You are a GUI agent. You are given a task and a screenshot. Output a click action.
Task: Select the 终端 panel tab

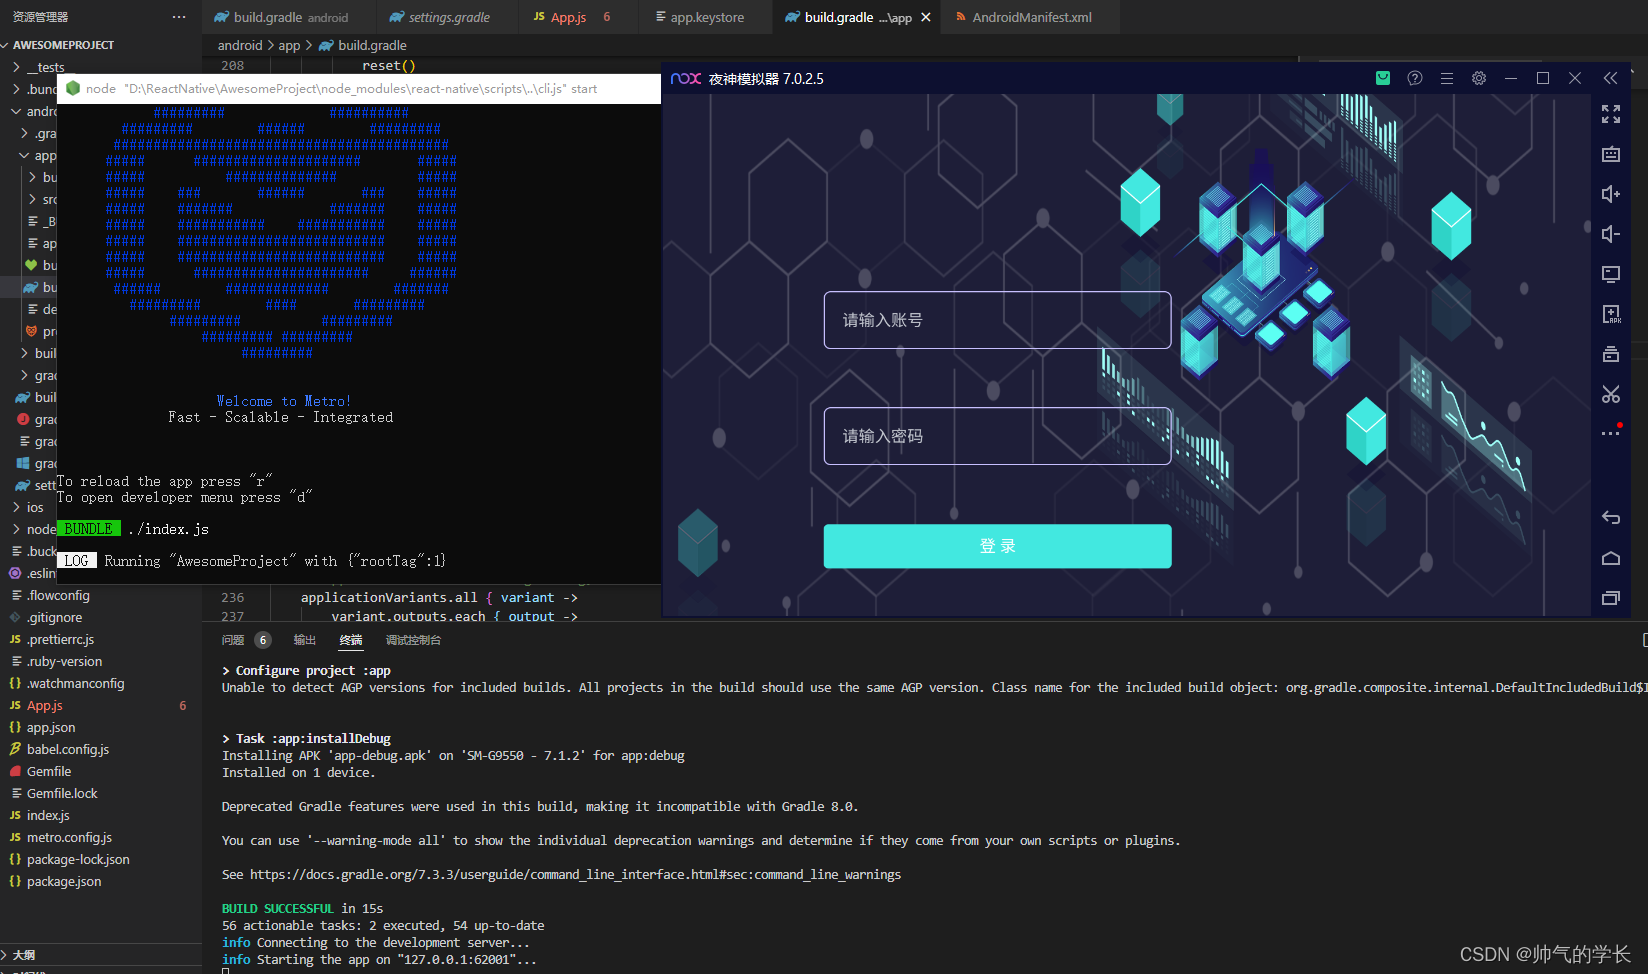click(x=351, y=640)
